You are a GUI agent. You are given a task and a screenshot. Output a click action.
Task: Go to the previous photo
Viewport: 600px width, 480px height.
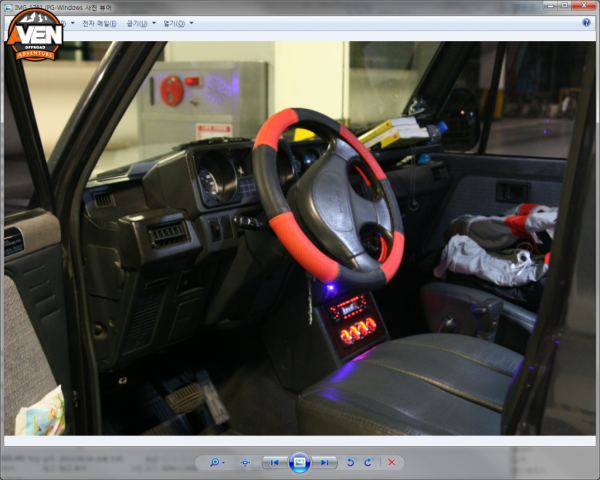pos(274,462)
